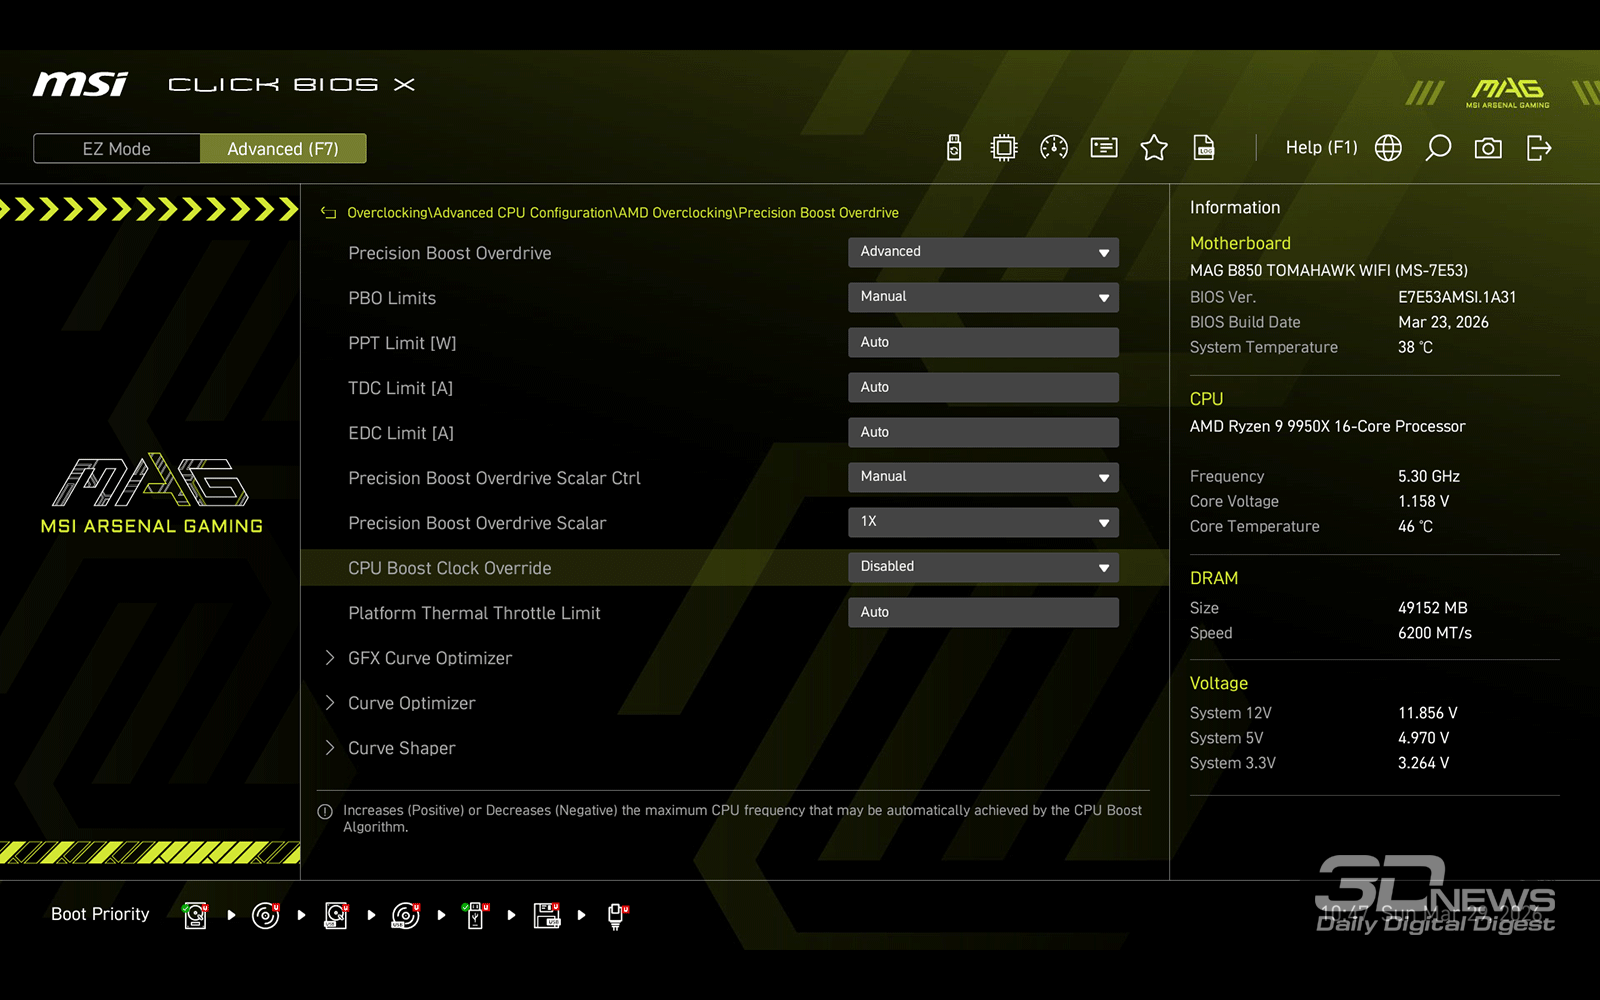Click the breadcrumb back arrow icon
The width and height of the screenshot is (1600, 1000).
[328, 213]
